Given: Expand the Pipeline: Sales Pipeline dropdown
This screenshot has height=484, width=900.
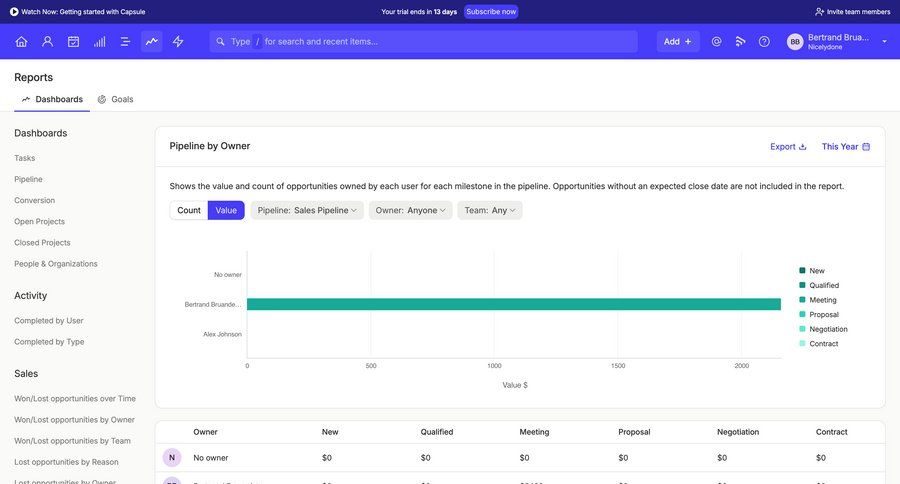Looking at the screenshot, I should (x=306, y=210).
